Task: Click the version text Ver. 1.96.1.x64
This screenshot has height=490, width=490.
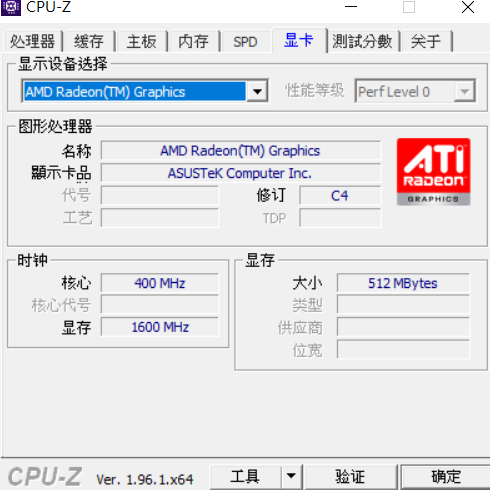Action: pyautogui.click(x=144, y=479)
